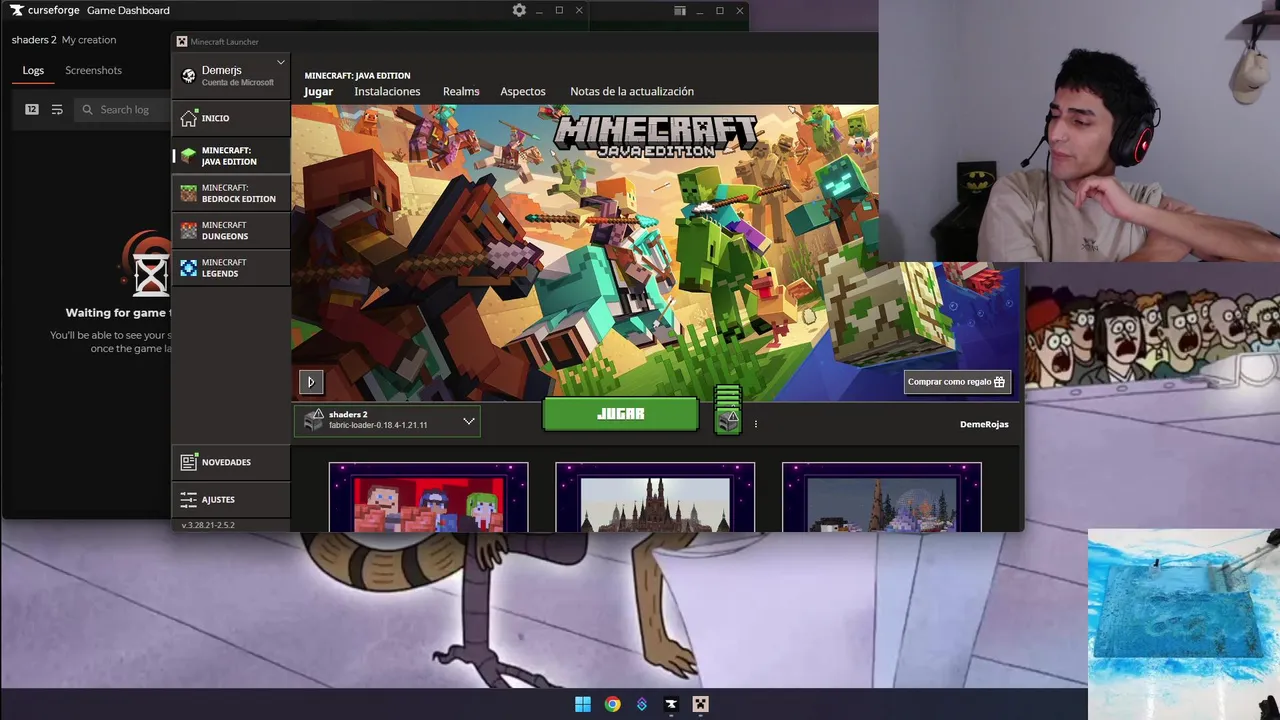Open Notas de la actualización tab
This screenshot has height=720, width=1280.
click(x=632, y=92)
